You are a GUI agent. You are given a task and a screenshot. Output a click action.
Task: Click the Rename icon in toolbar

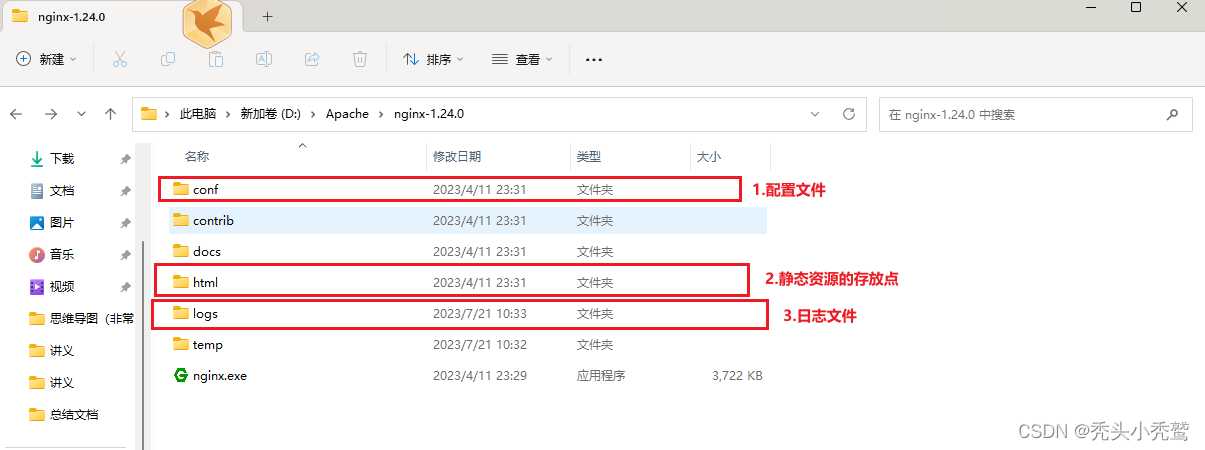click(x=264, y=60)
